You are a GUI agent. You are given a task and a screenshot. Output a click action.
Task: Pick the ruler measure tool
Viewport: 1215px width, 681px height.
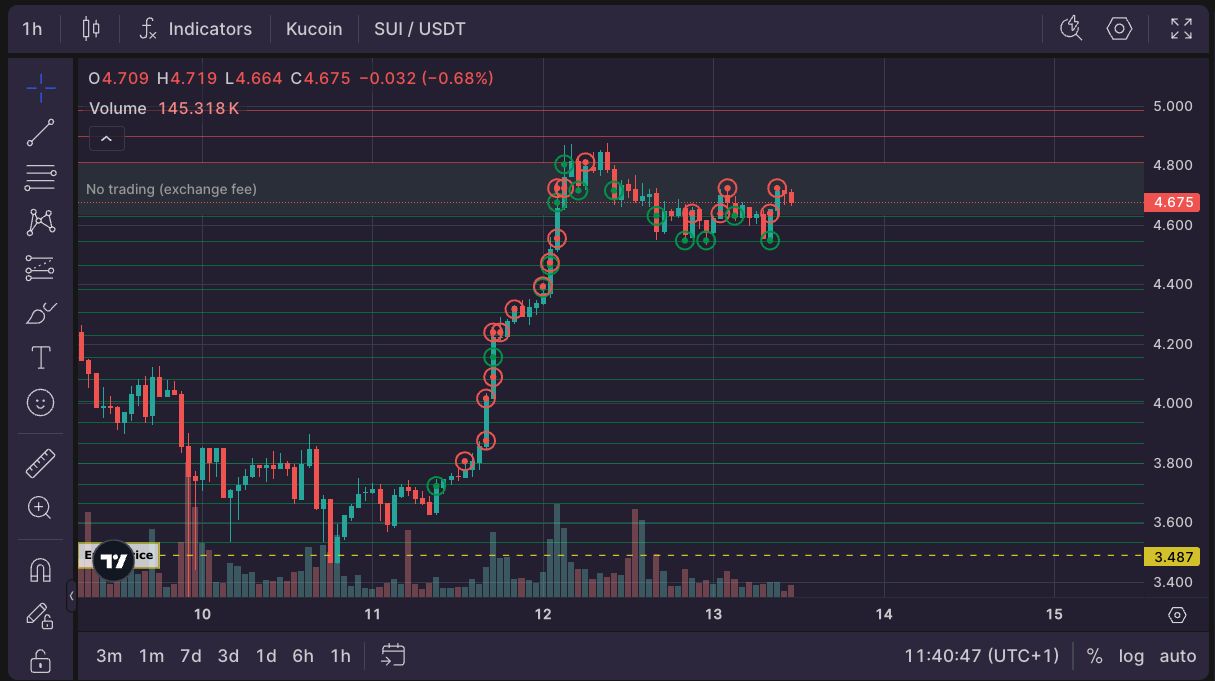click(40, 463)
